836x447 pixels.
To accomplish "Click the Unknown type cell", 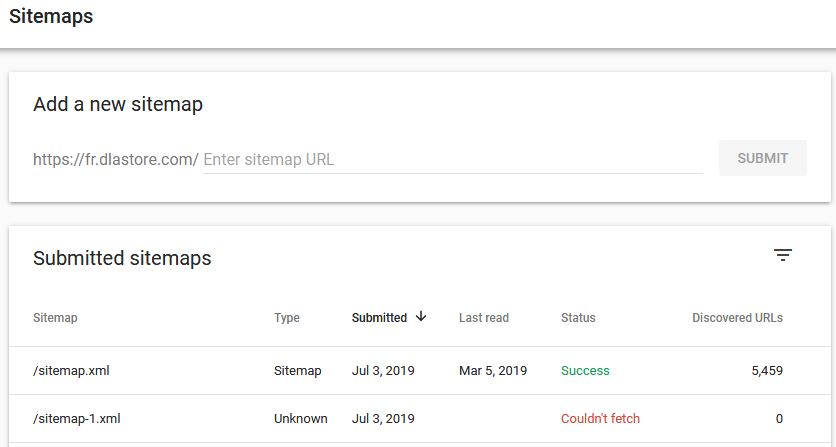I will (x=301, y=419).
